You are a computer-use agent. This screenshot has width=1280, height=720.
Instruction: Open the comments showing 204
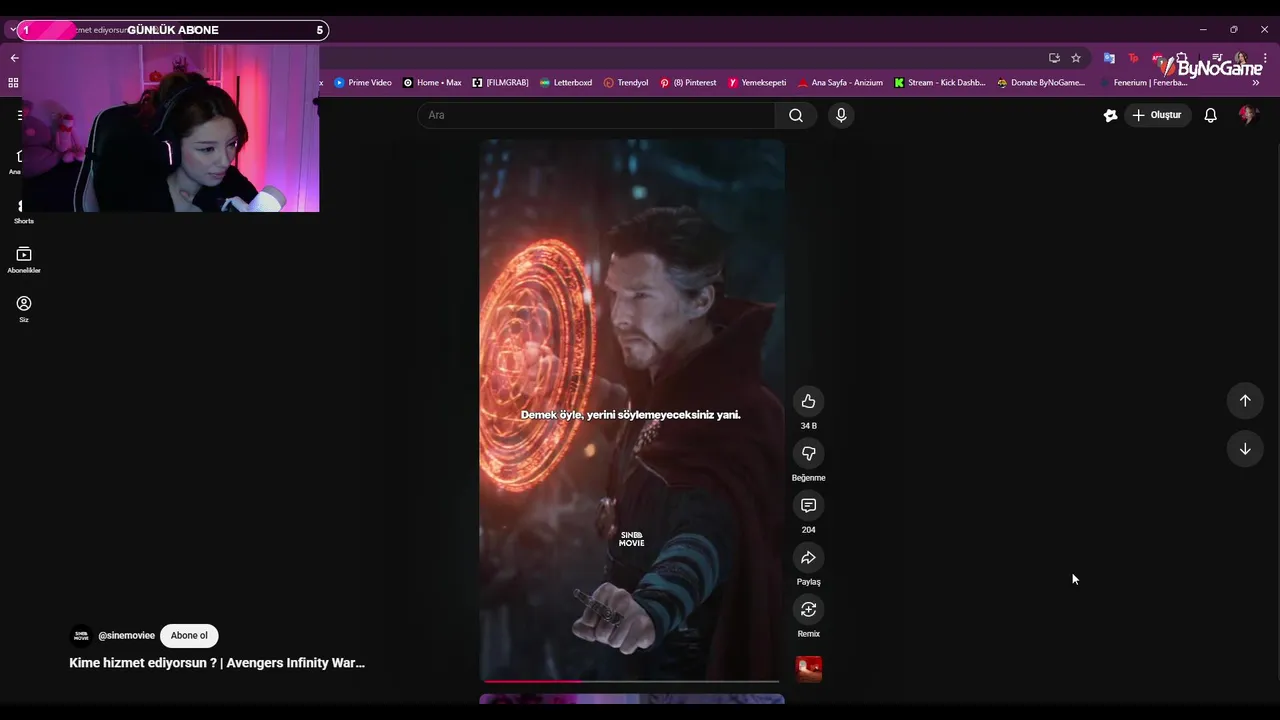(x=808, y=505)
